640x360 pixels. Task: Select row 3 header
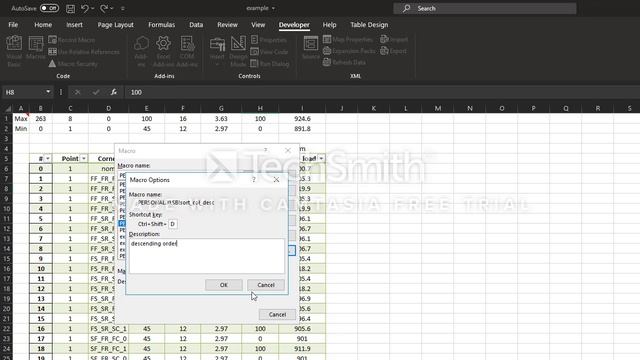[6, 139]
